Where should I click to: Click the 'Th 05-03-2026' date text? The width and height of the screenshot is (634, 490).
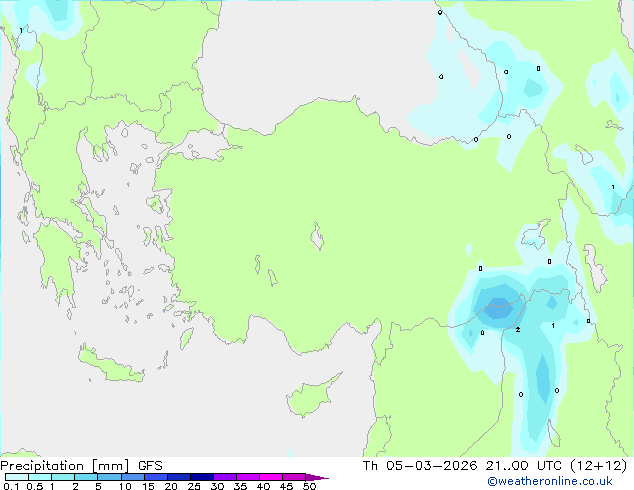[421, 466]
